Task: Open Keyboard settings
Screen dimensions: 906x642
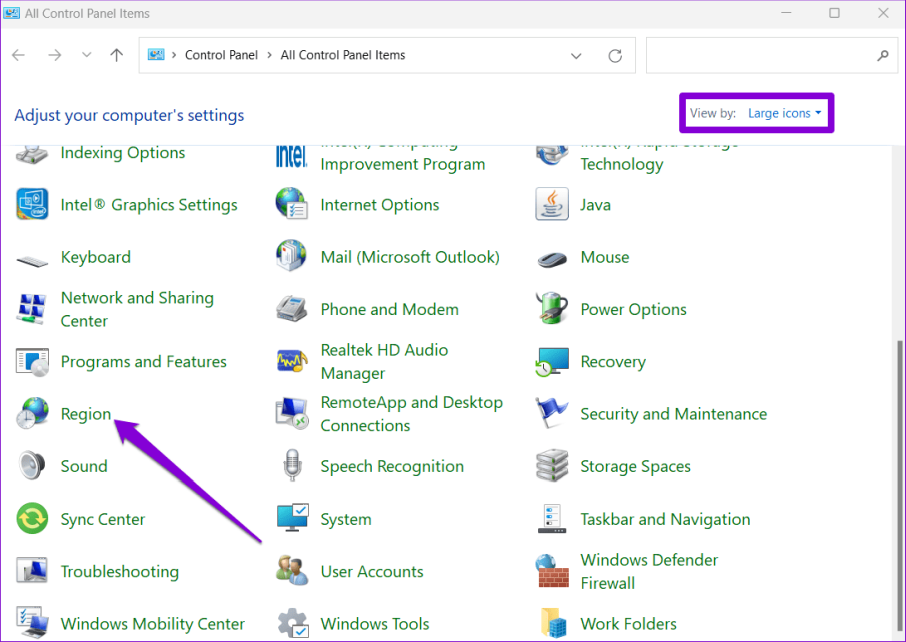Action: coord(96,257)
